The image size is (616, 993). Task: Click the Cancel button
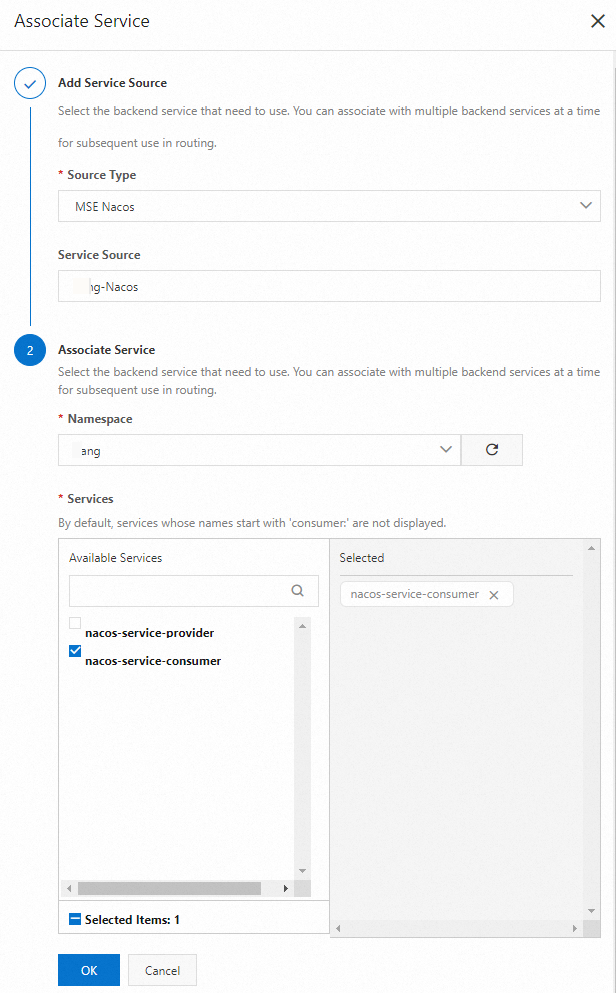pos(162,970)
